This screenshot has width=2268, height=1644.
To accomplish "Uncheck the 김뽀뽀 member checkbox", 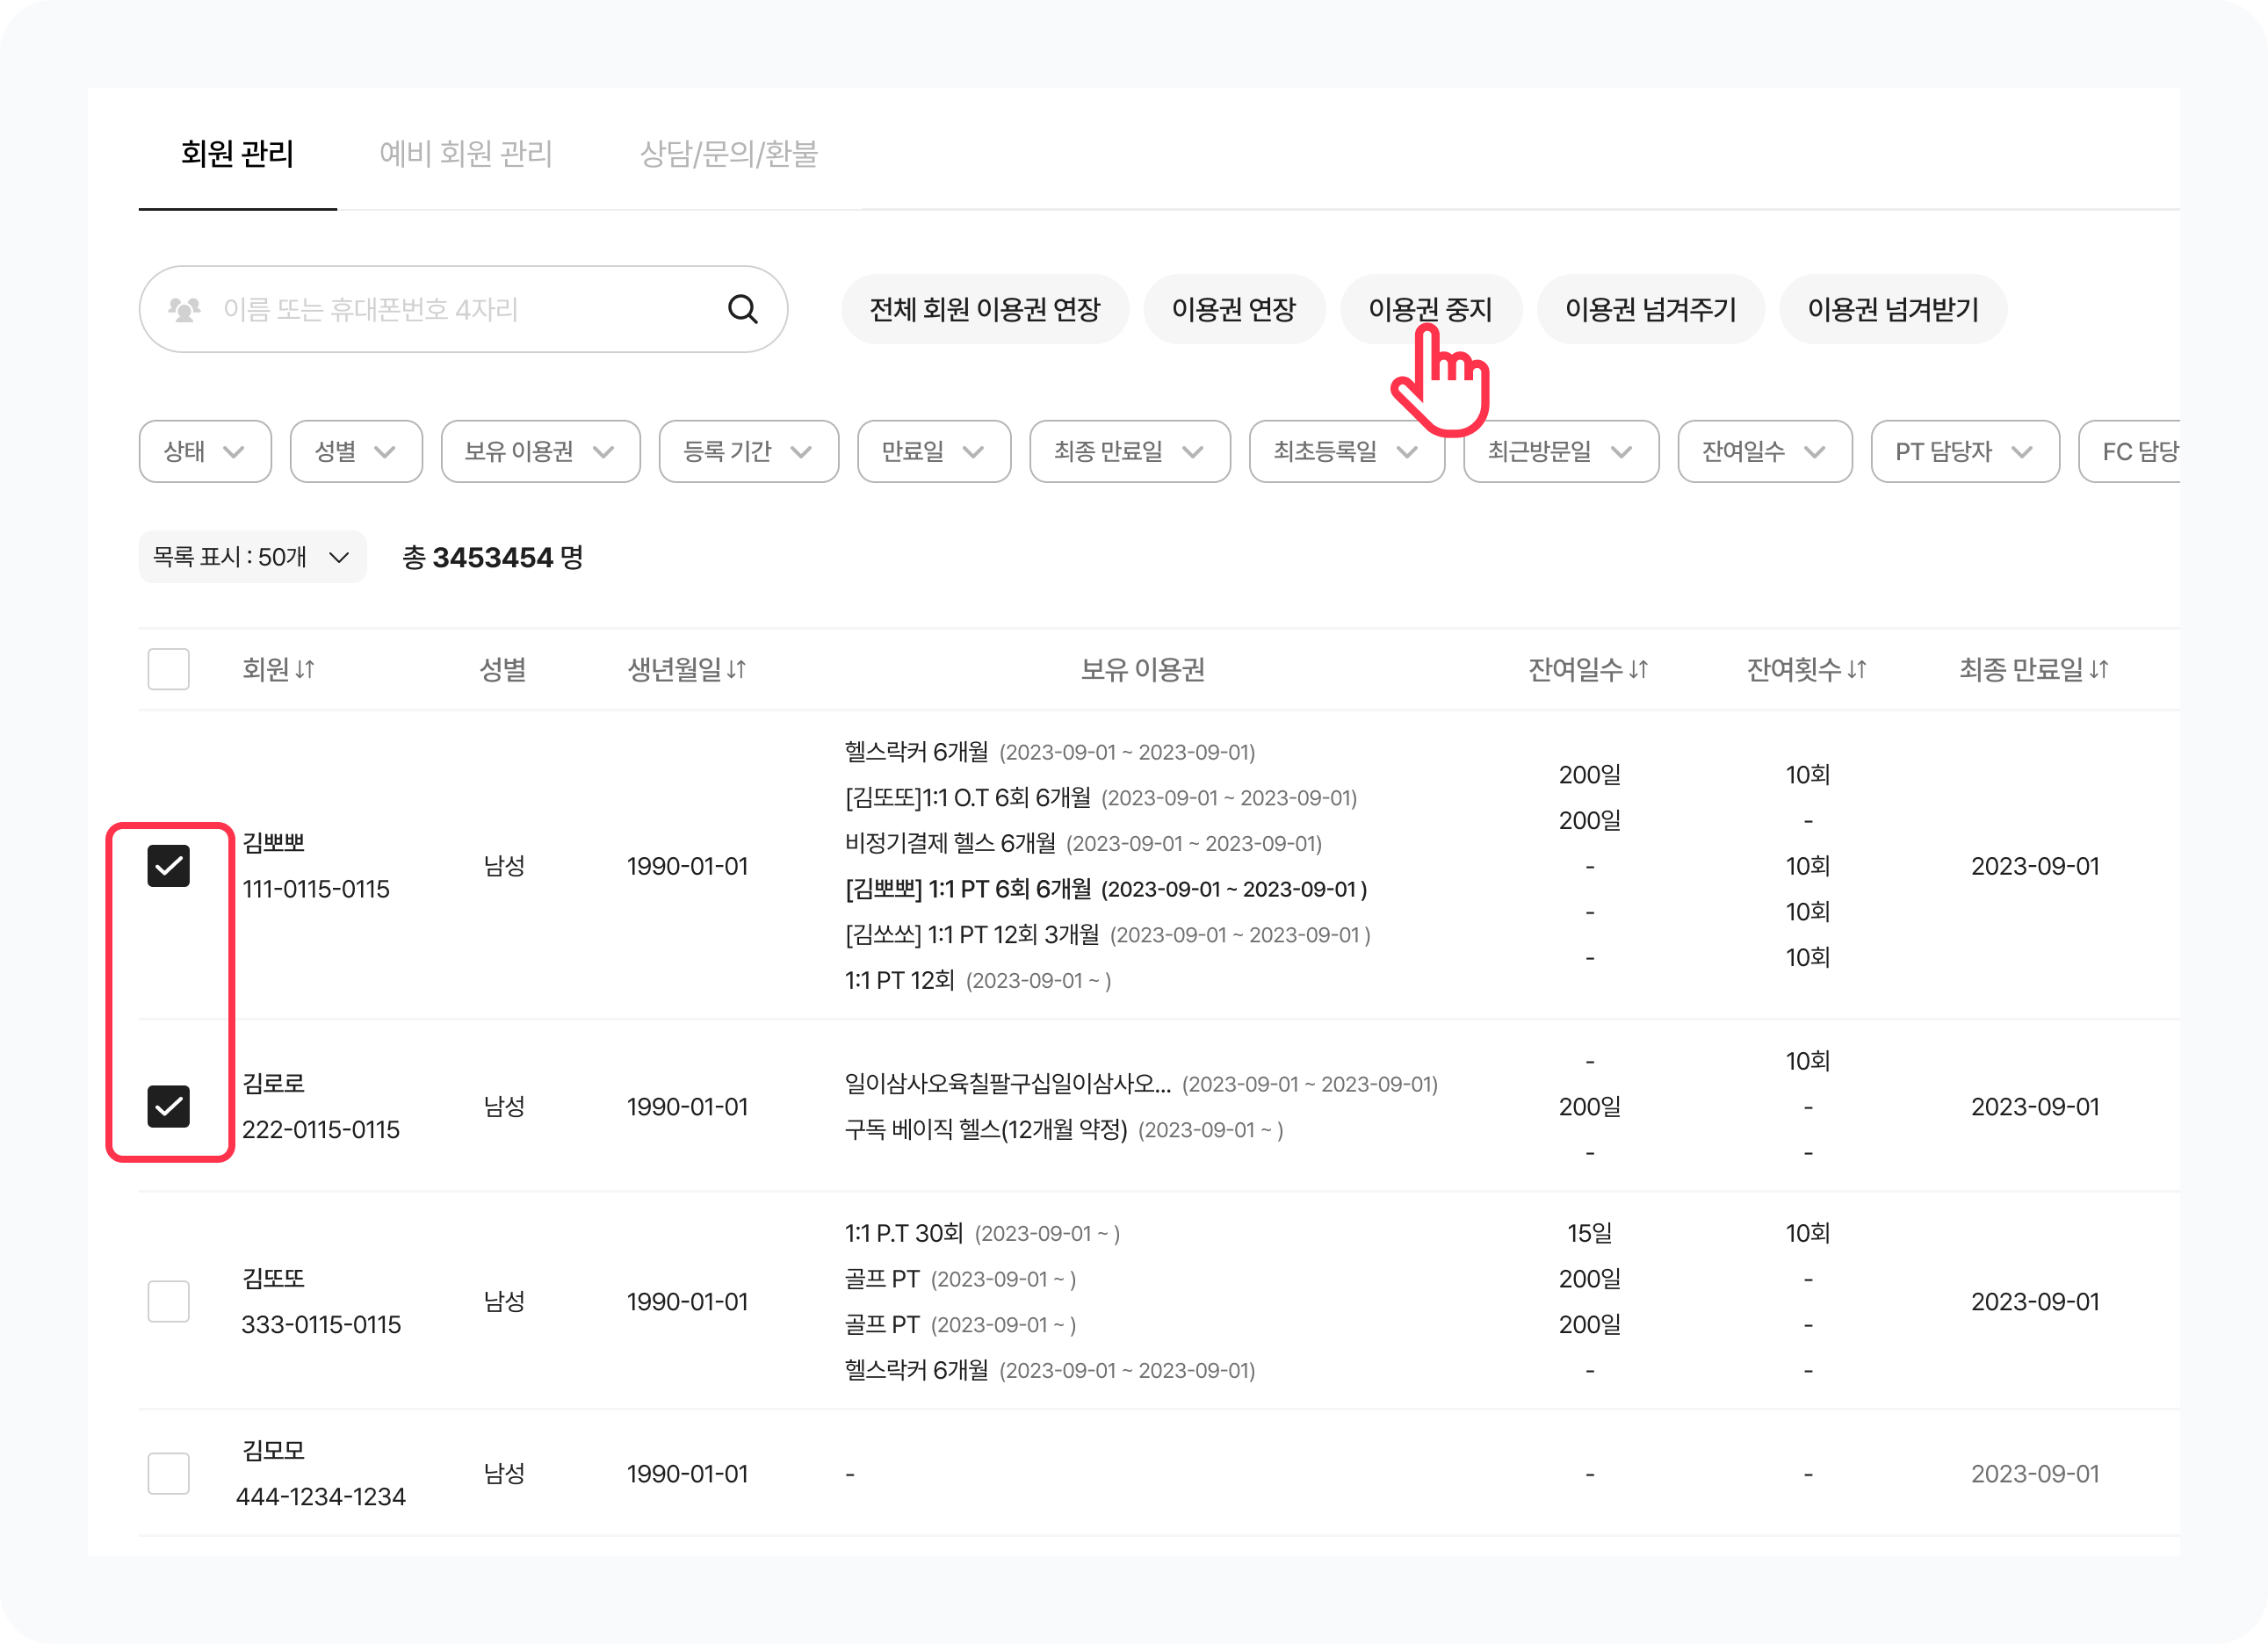I will point(168,866).
